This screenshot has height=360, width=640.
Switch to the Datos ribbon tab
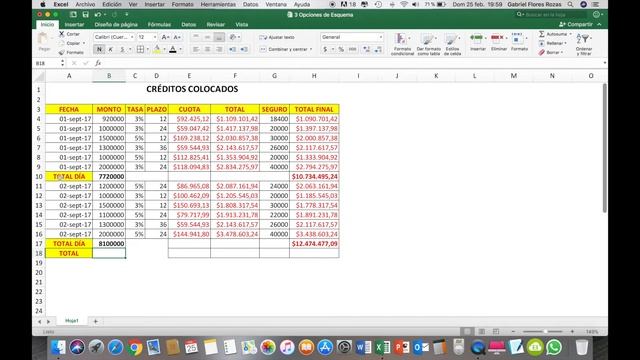point(189,24)
